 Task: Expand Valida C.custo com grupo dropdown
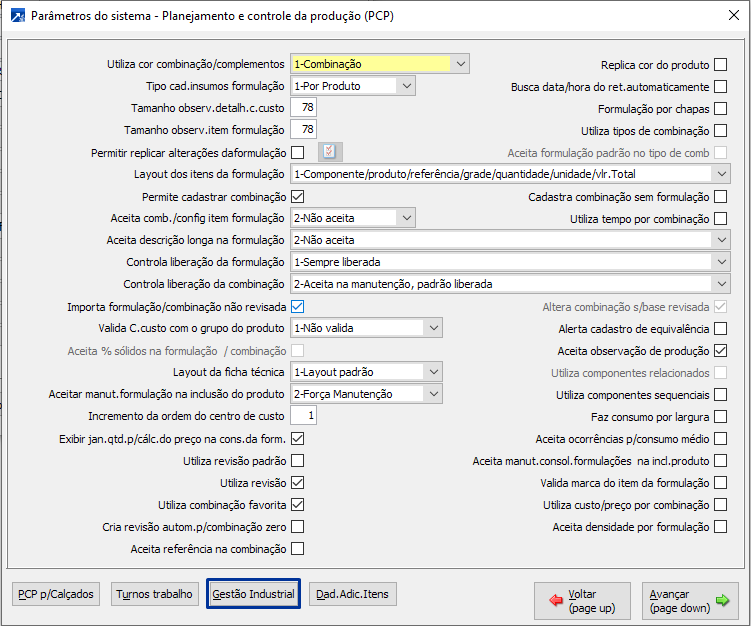pyautogui.click(x=366, y=328)
